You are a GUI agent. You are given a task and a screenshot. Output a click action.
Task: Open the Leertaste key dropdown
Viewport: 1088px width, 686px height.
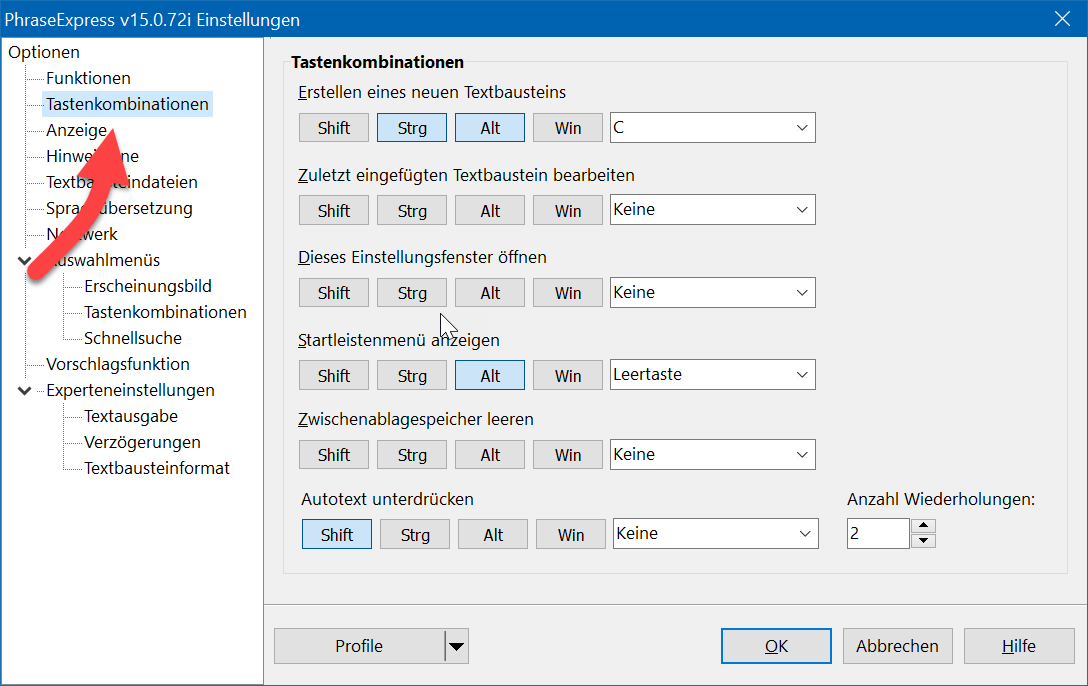click(x=713, y=375)
